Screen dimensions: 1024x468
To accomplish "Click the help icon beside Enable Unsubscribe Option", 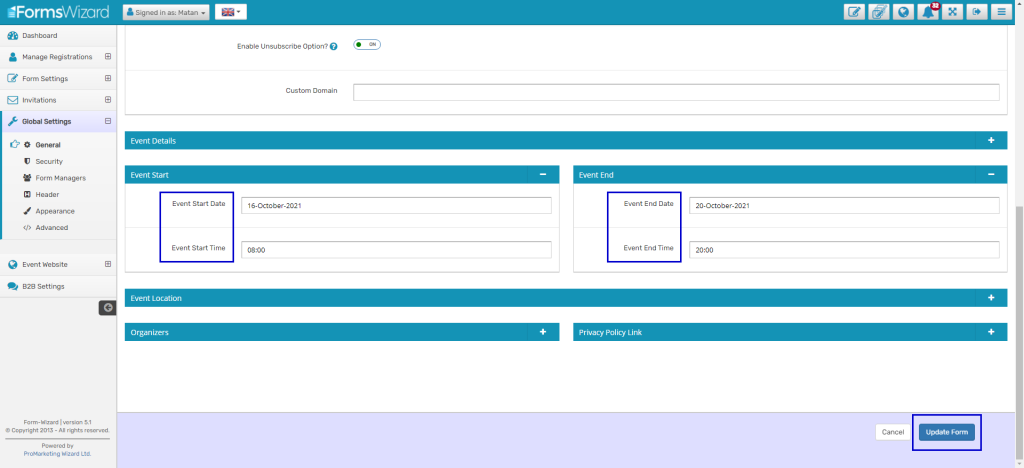I will tap(333, 46).
